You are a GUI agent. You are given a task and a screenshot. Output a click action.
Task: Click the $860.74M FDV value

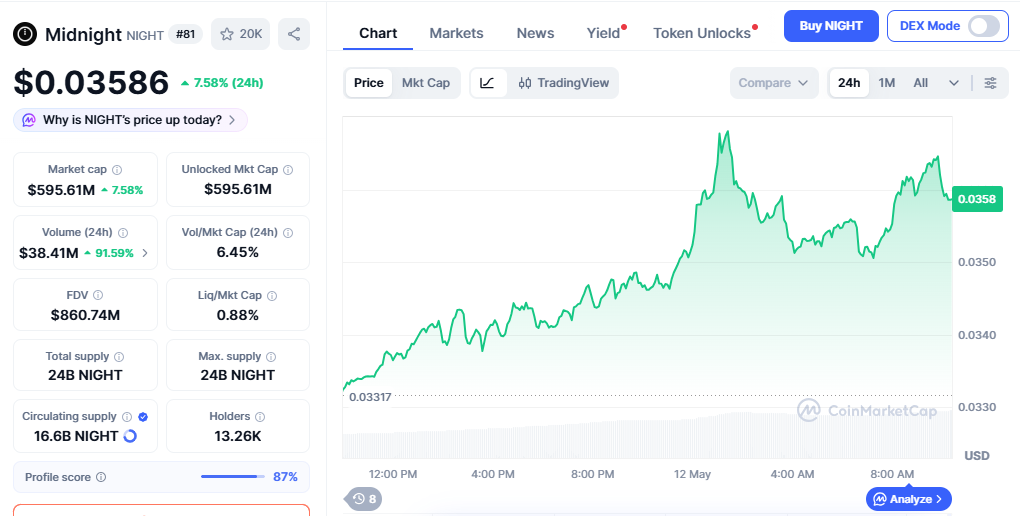coord(85,316)
